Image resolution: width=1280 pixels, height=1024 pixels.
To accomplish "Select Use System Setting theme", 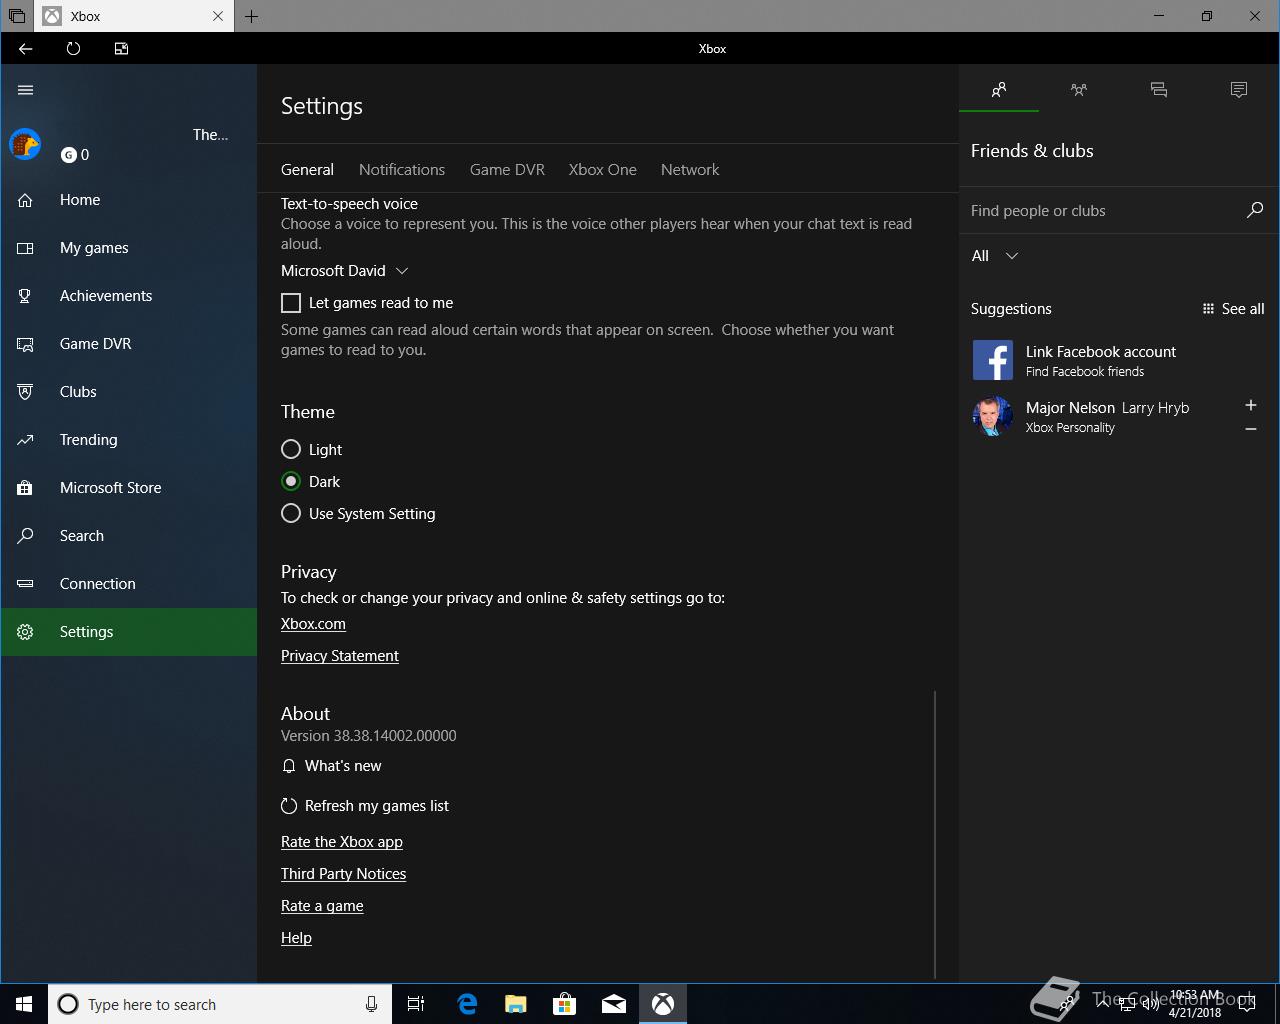I will click(291, 514).
